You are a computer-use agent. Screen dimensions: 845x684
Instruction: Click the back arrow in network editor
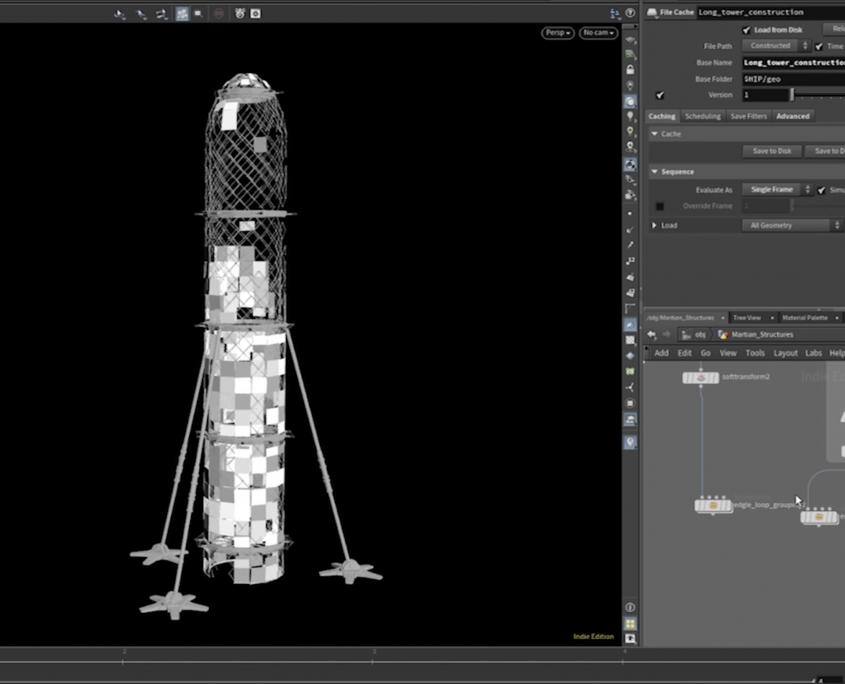pos(652,334)
